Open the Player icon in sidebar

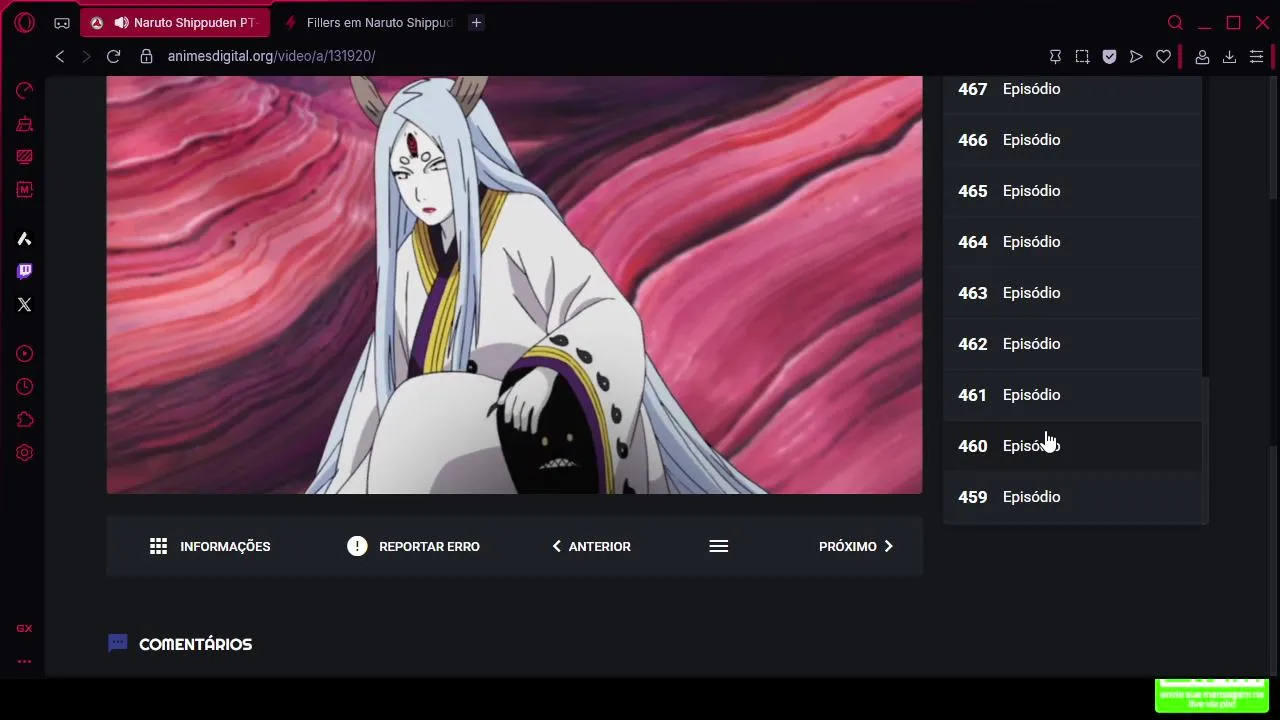[25, 354]
